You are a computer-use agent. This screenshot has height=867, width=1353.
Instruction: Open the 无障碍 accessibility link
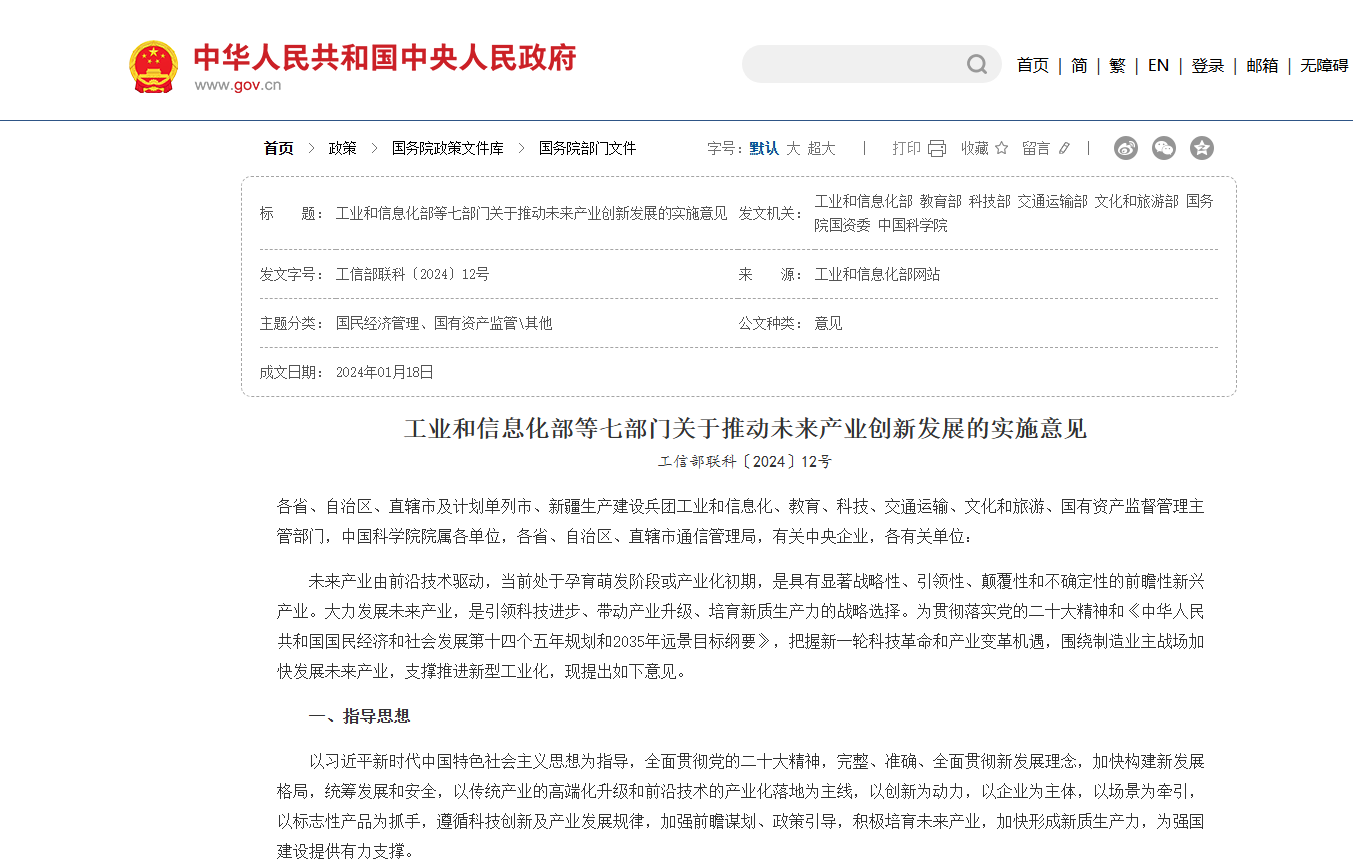pos(1324,65)
